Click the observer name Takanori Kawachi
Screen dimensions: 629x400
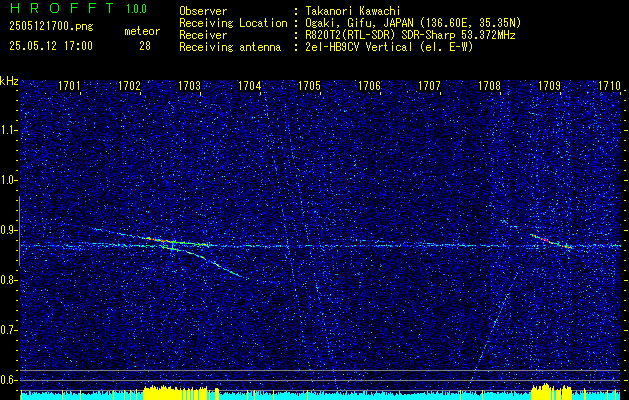[x=355, y=11]
